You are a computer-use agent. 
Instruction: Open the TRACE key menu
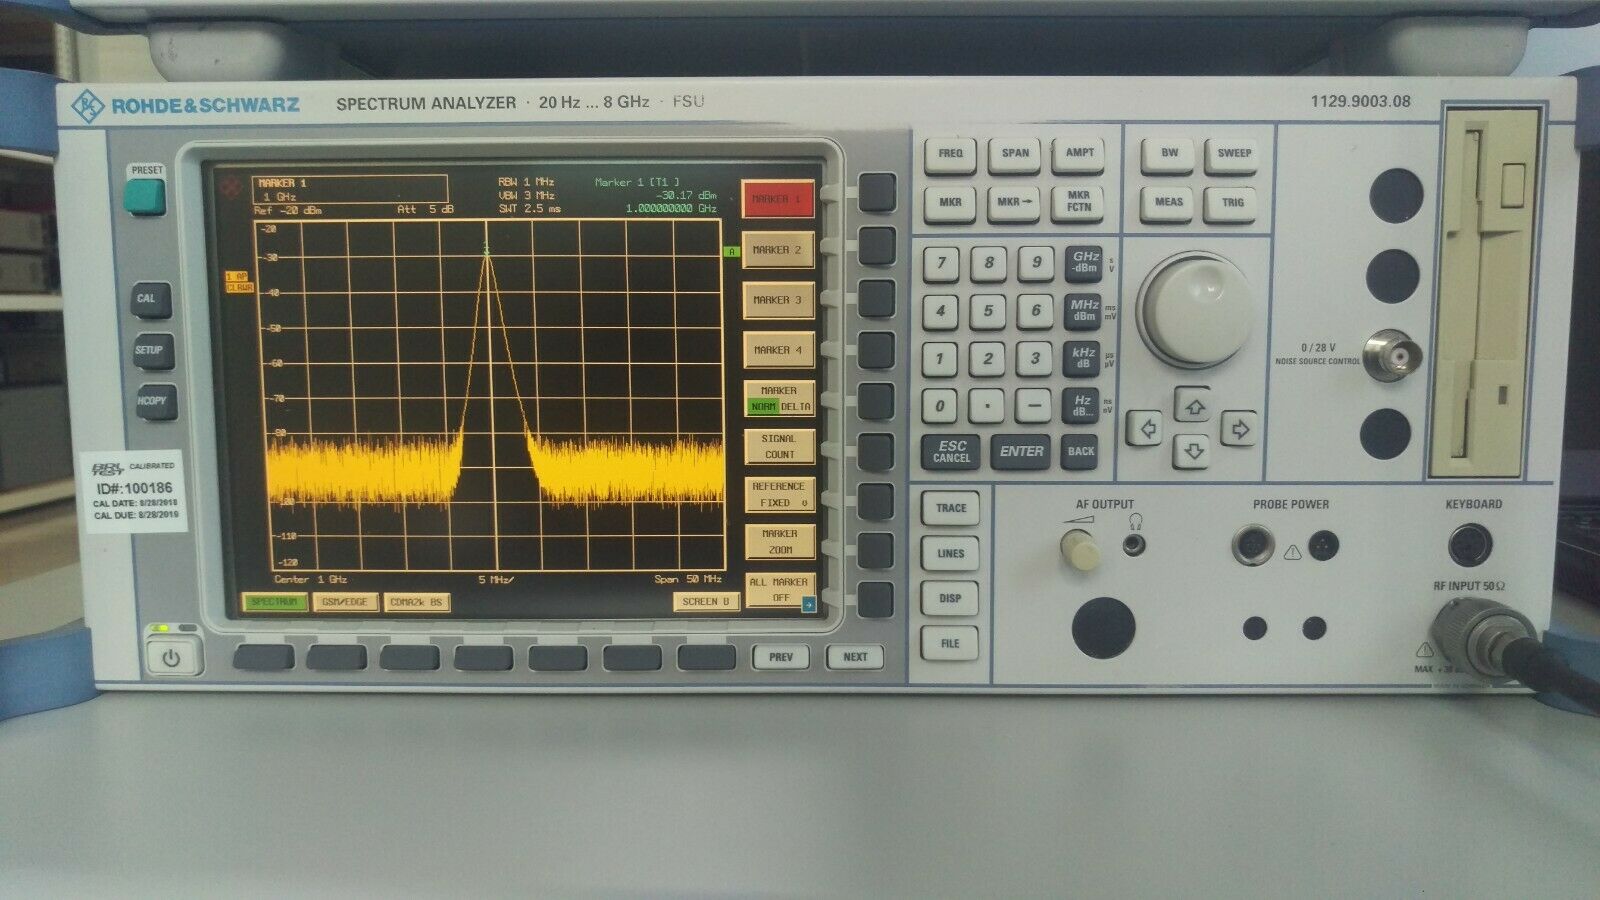(950, 508)
